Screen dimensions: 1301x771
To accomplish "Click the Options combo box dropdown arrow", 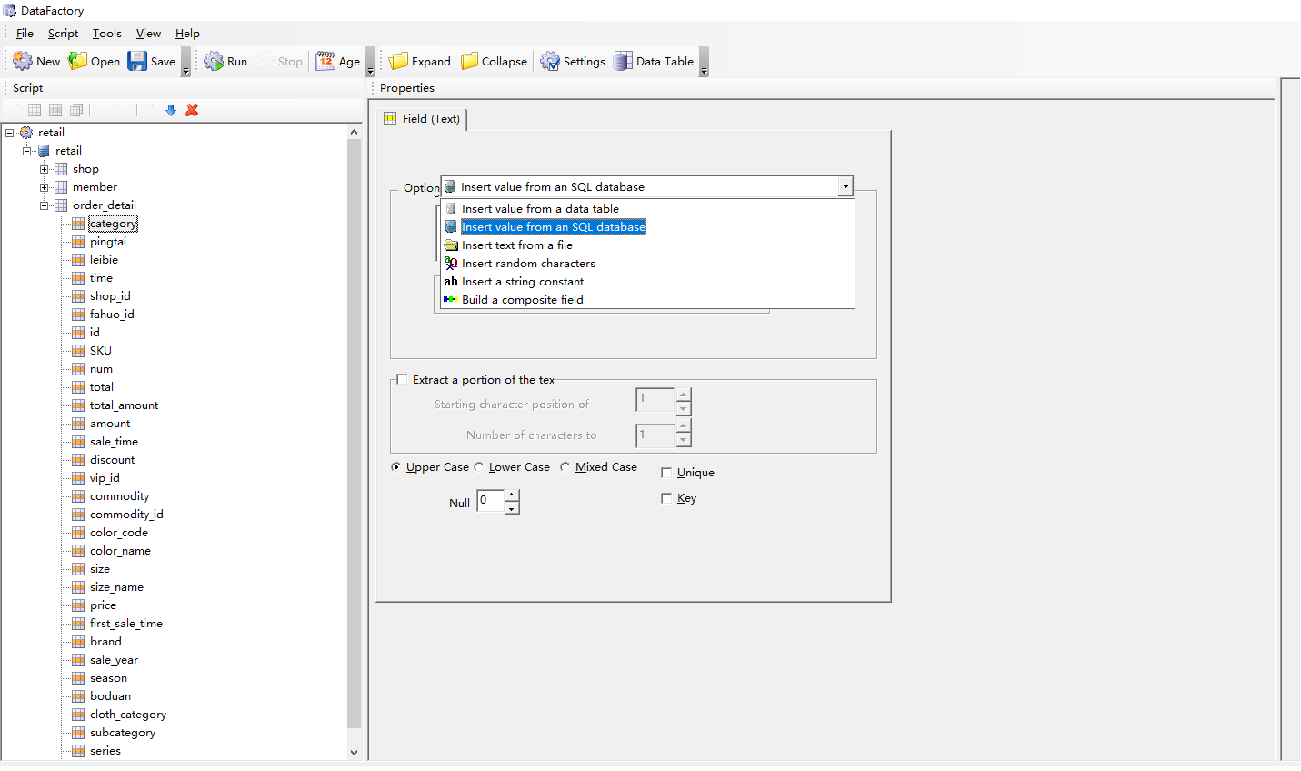I will click(x=845, y=187).
